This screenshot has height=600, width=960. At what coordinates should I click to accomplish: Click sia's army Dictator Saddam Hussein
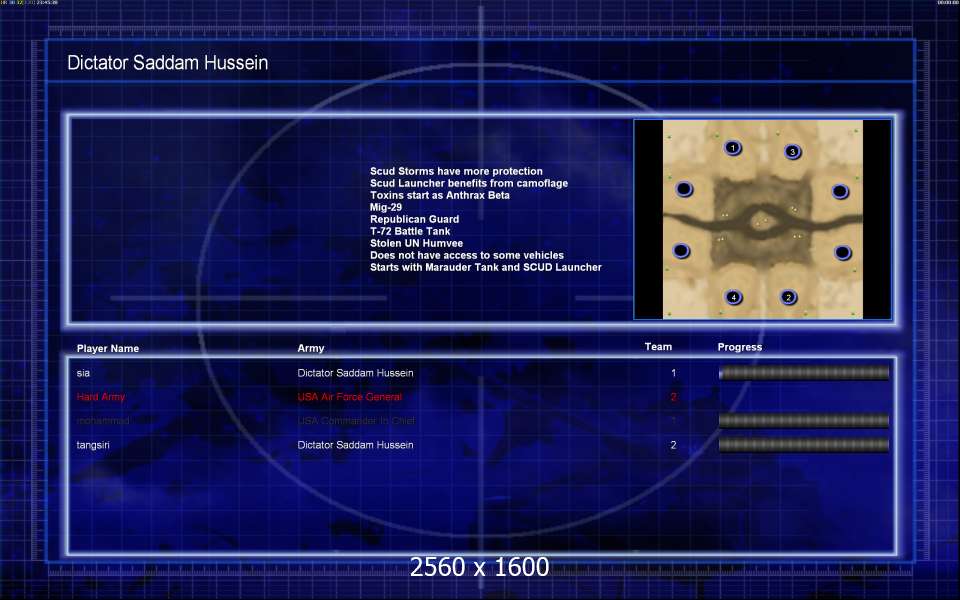355,373
